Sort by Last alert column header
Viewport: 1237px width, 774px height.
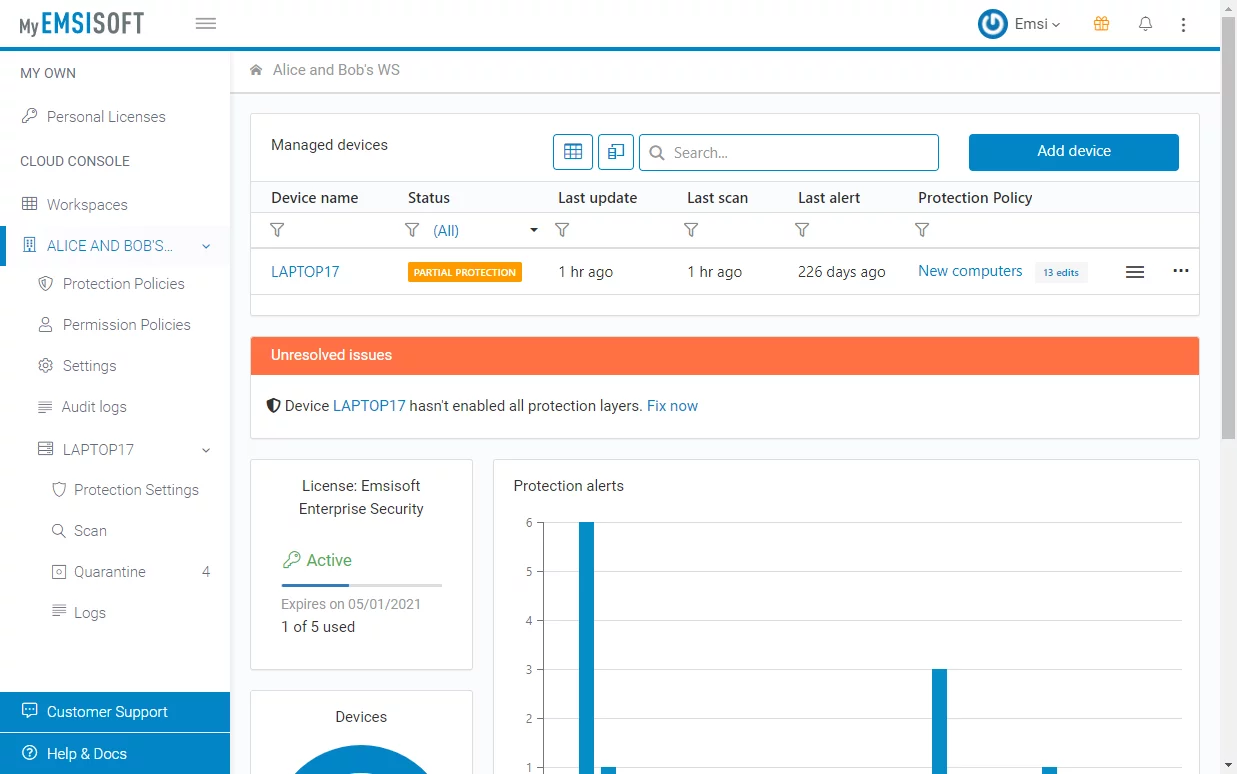(x=829, y=198)
